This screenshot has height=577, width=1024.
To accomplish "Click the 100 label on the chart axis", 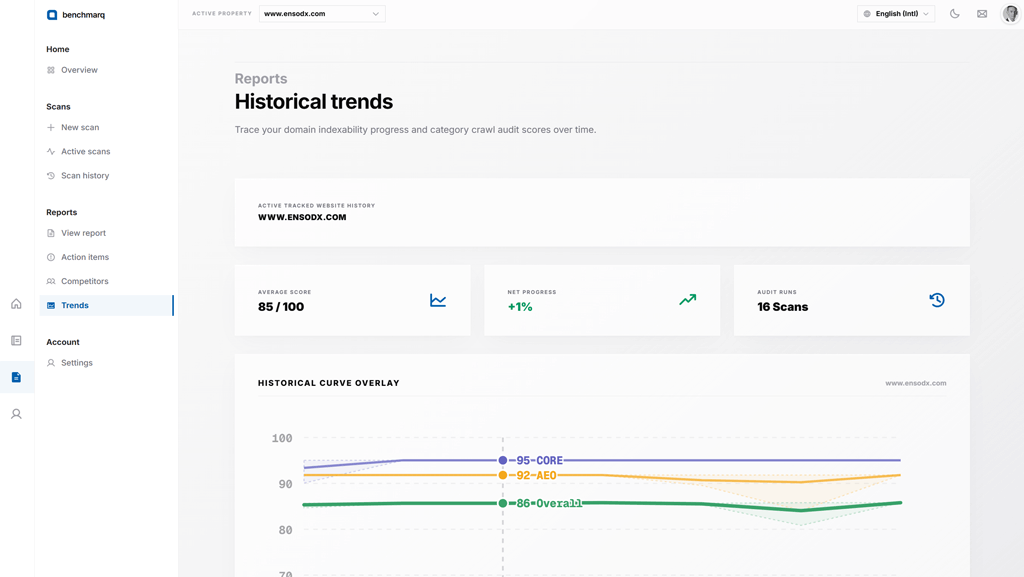I will 282,439.
